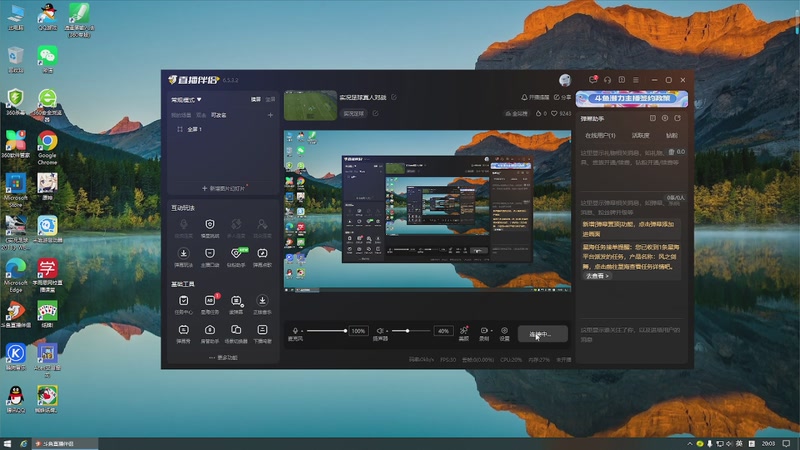Open the messages icon with red notification
This screenshot has height=450, width=800.
(x=593, y=80)
